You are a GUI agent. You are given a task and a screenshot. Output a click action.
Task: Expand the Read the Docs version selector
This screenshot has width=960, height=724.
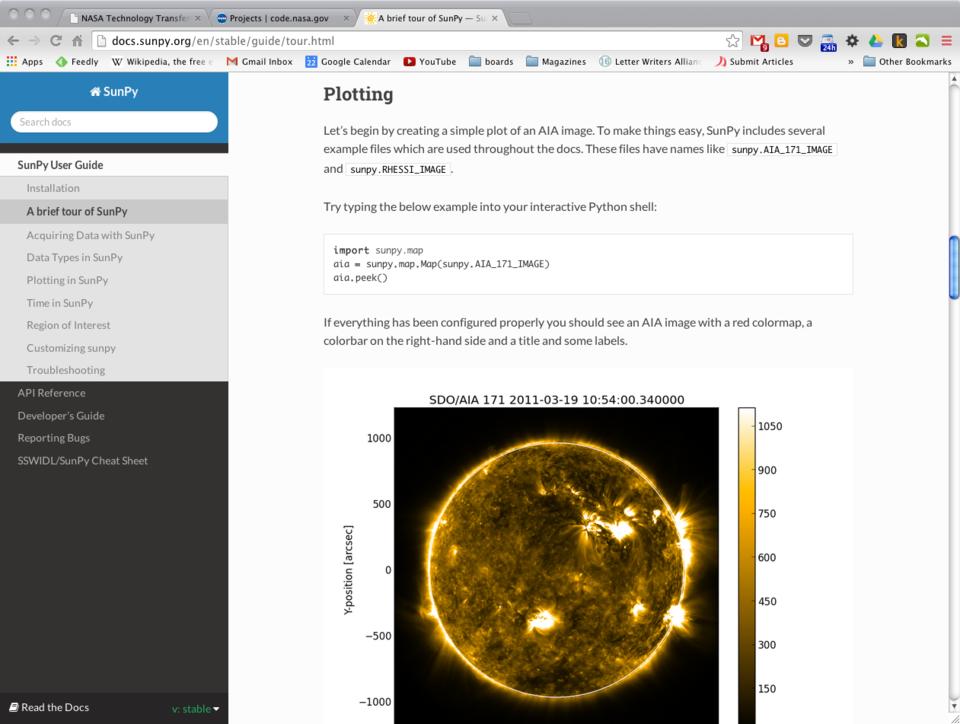(x=195, y=709)
